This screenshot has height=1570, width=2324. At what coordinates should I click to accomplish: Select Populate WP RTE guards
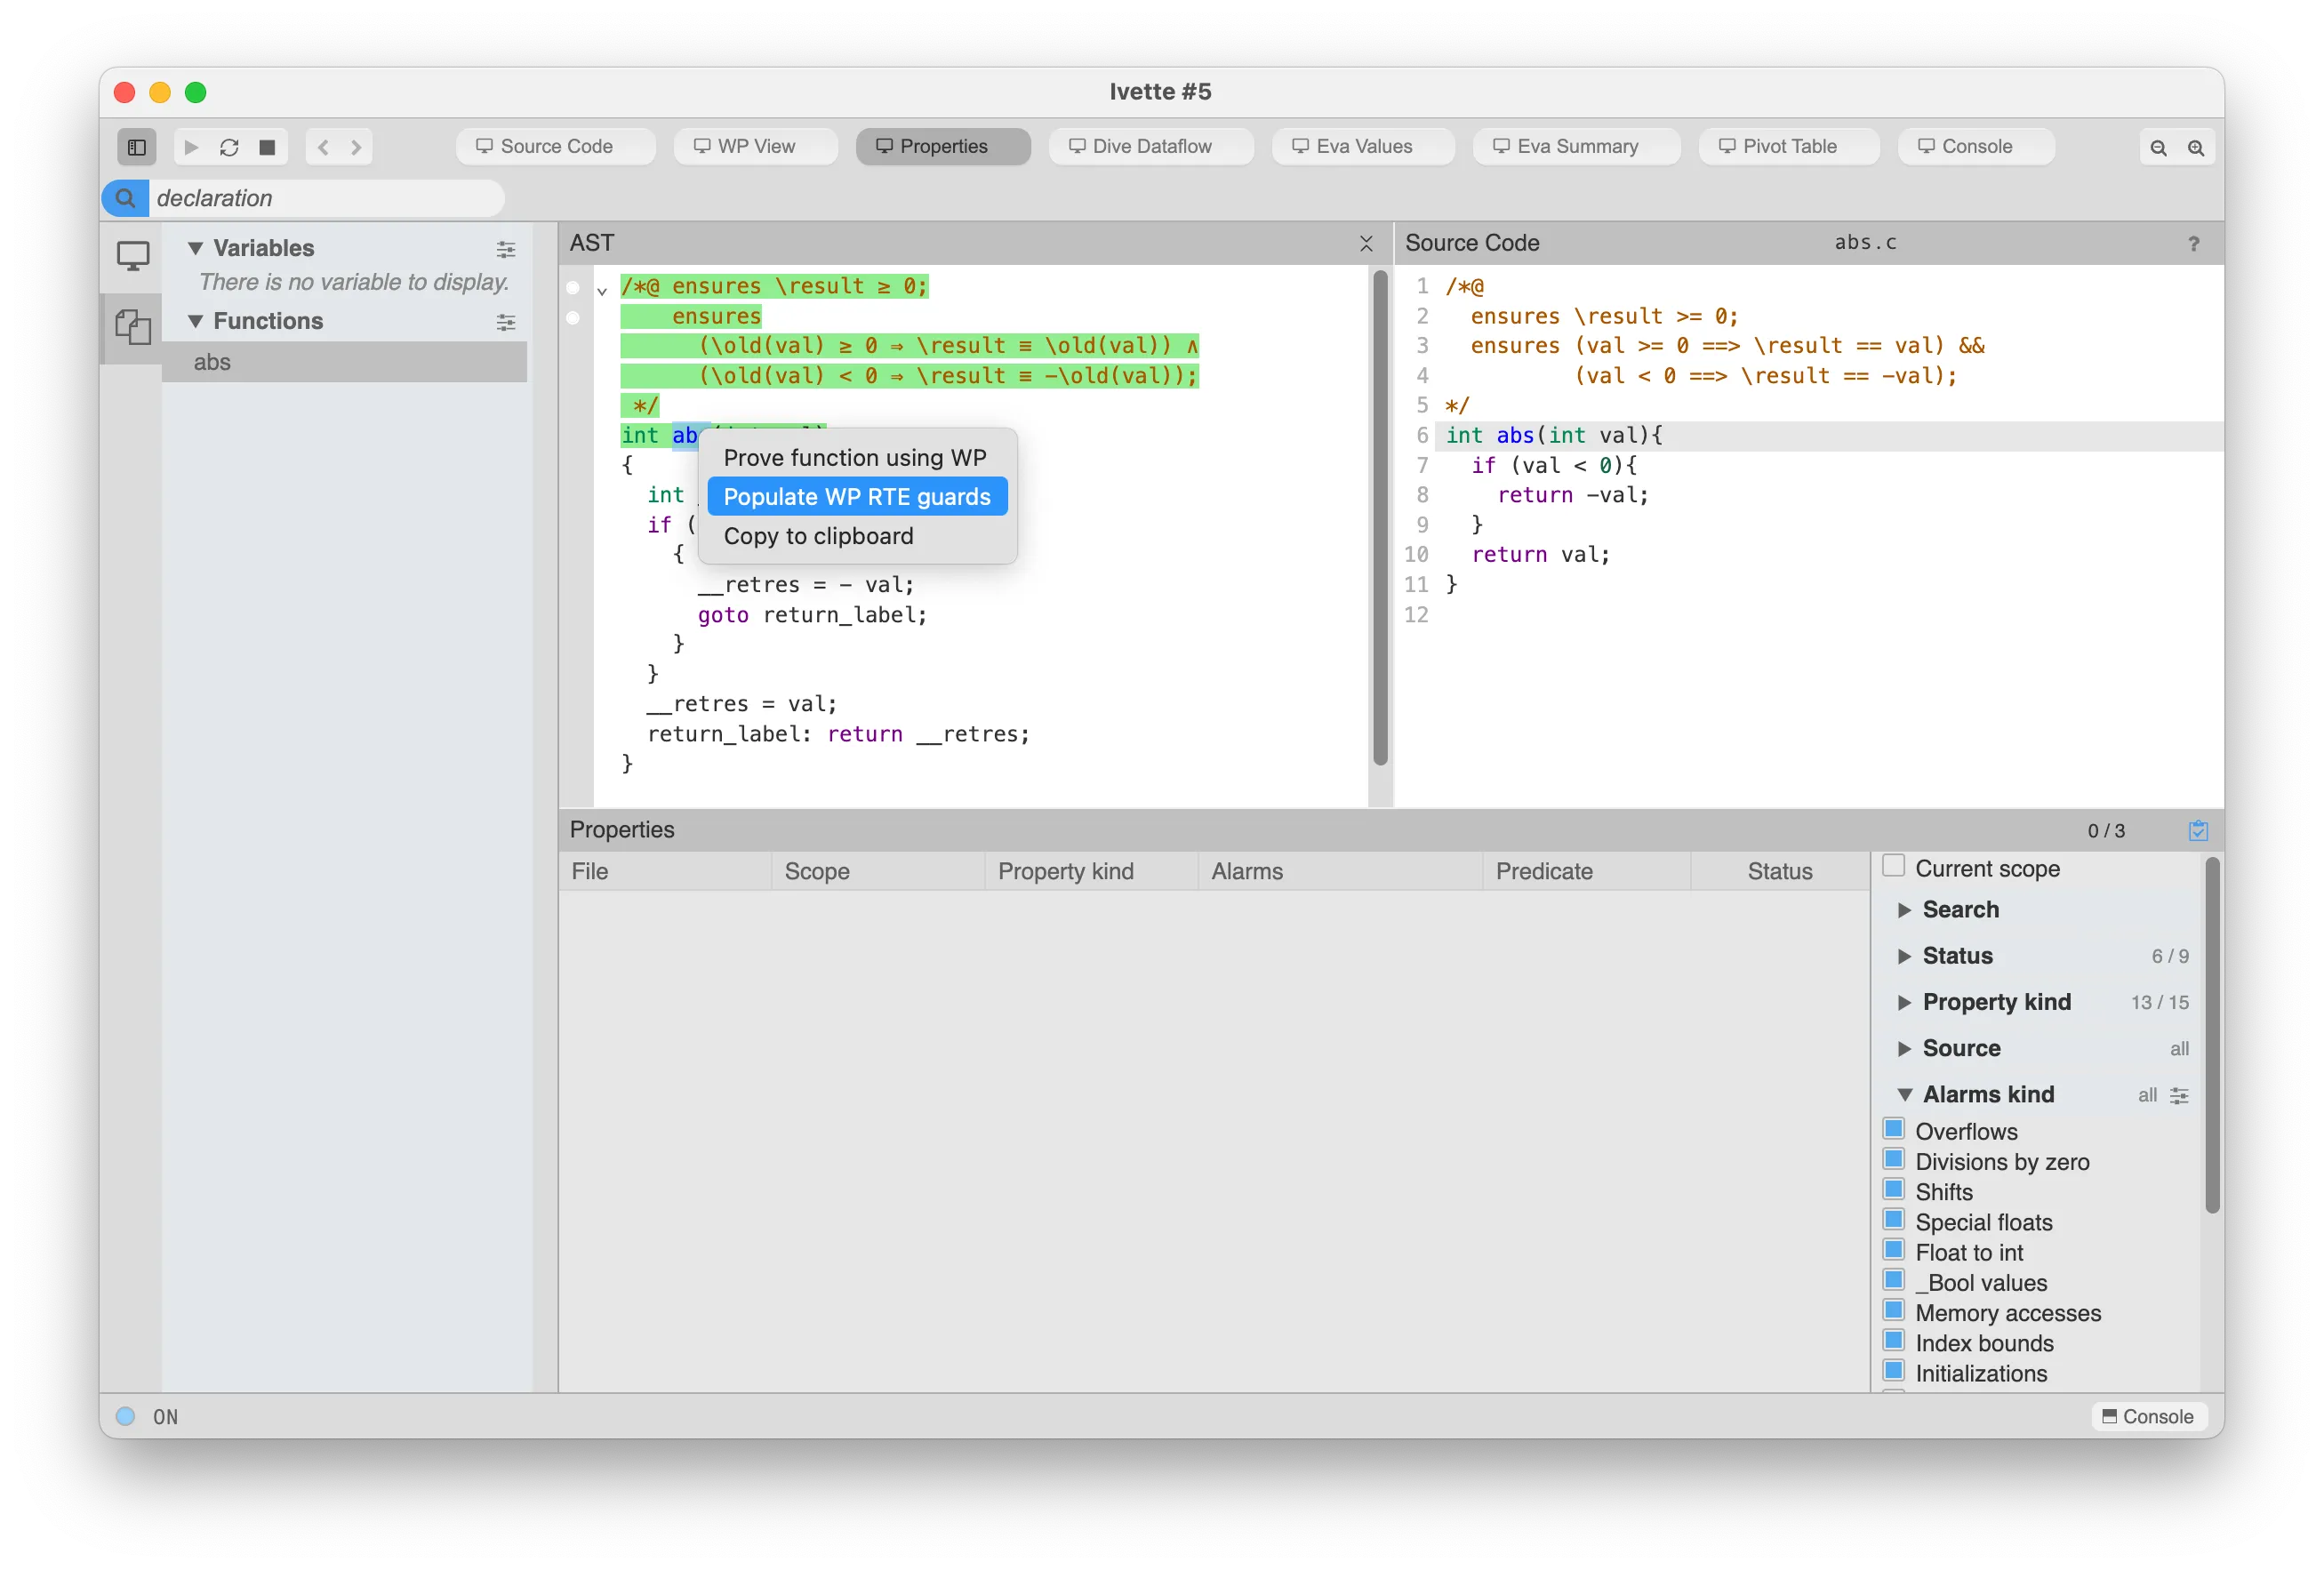coord(856,497)
